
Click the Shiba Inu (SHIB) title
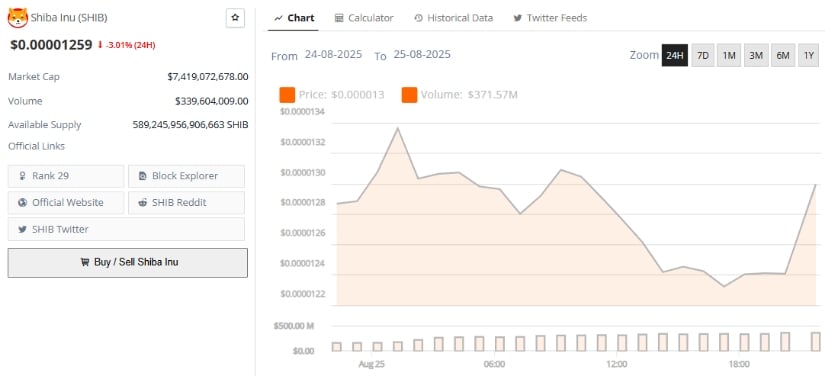[69, 18]
